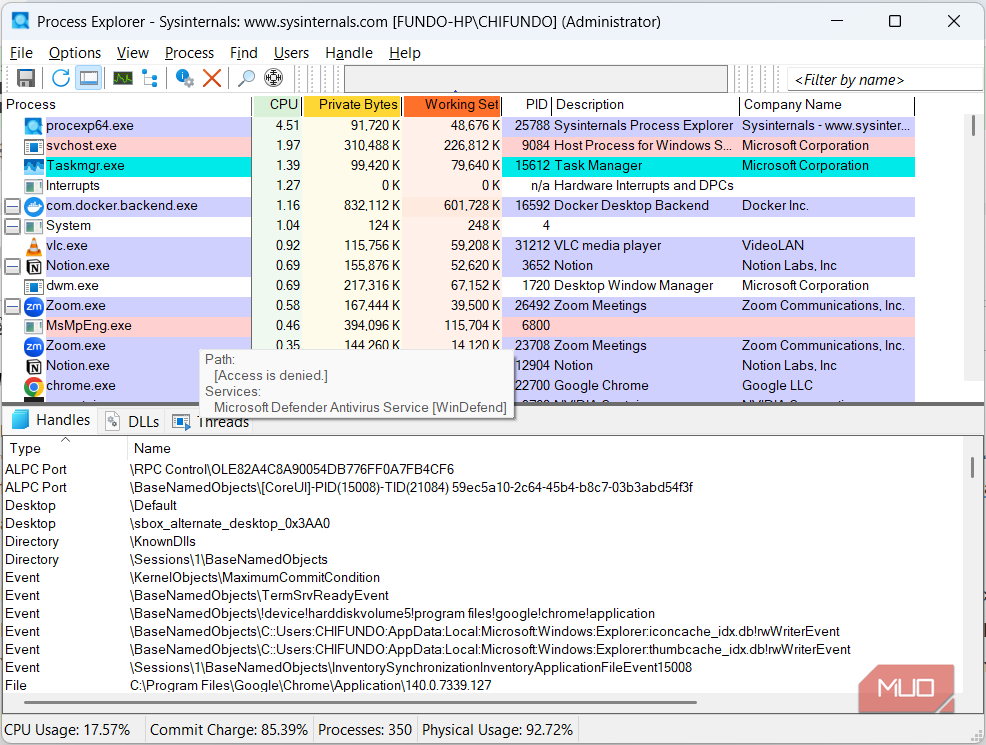Image resolution: width=986 pixels, height=745 pixels.
Task: Sort by the Process column header
Action: tap(126, 105)
